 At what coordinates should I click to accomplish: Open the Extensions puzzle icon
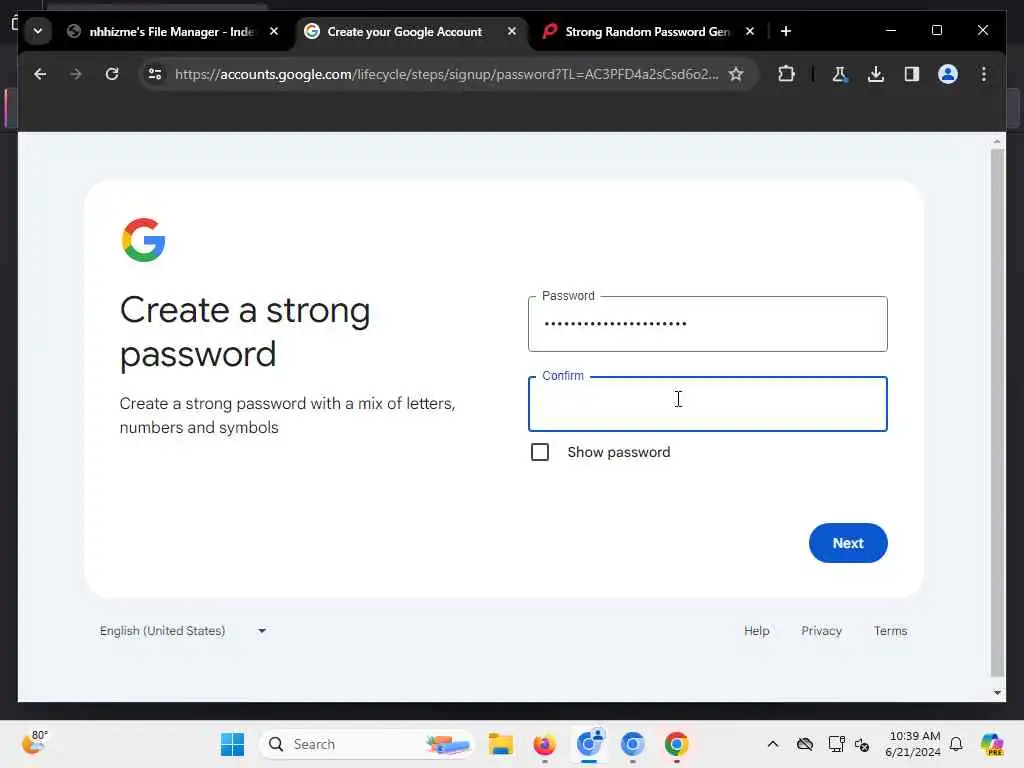tap(786, 74)
